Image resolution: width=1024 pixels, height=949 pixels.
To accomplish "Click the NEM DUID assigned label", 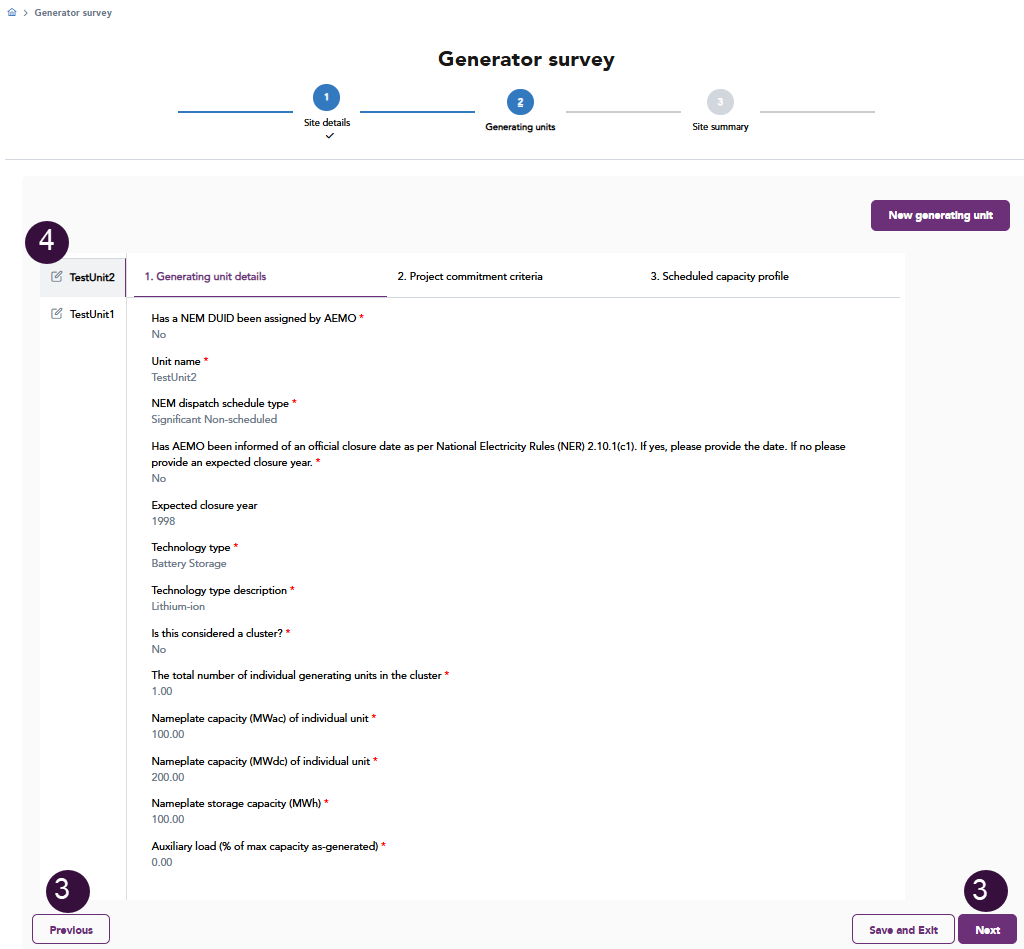I will point(254,318).
